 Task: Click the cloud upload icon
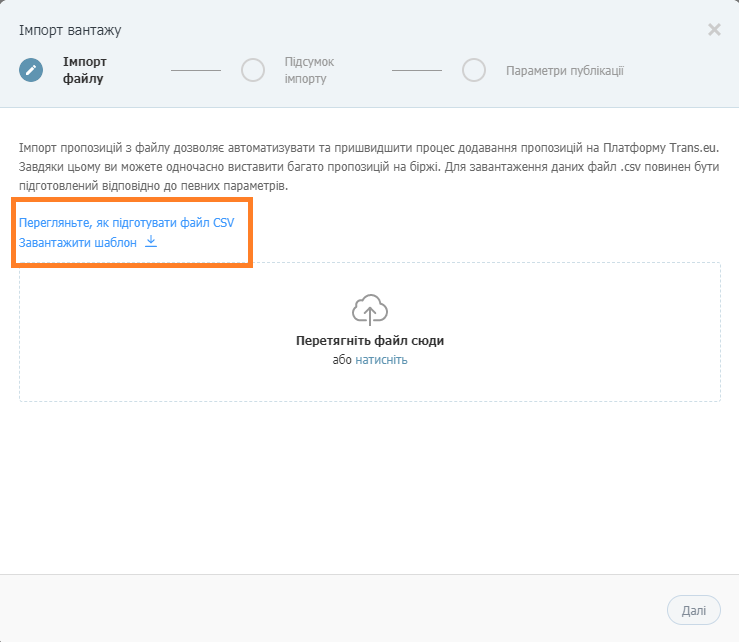point(370,310)
